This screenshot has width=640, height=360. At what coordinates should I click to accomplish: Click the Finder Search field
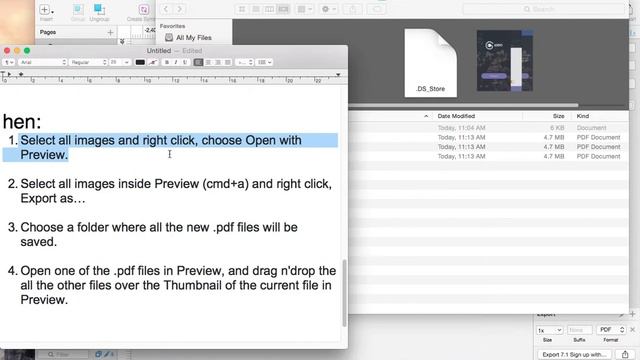tap(544, 9)
